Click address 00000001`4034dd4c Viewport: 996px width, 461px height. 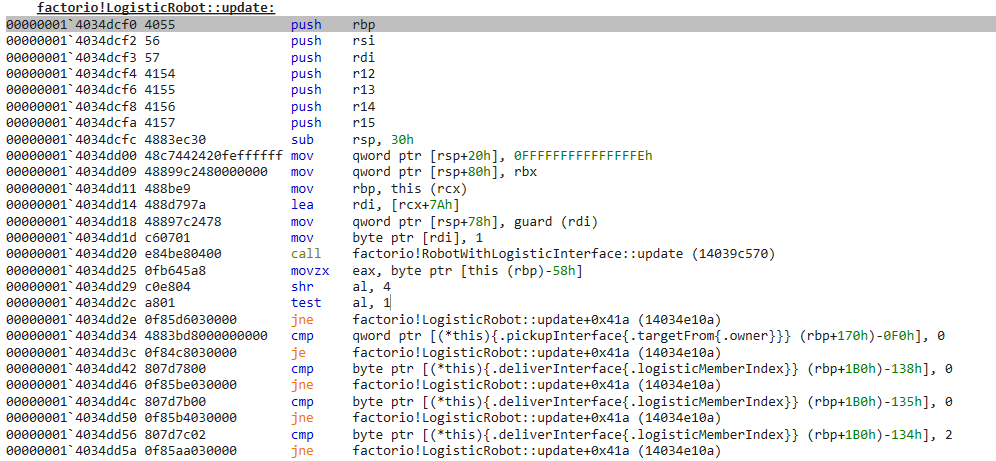(71, 401)
